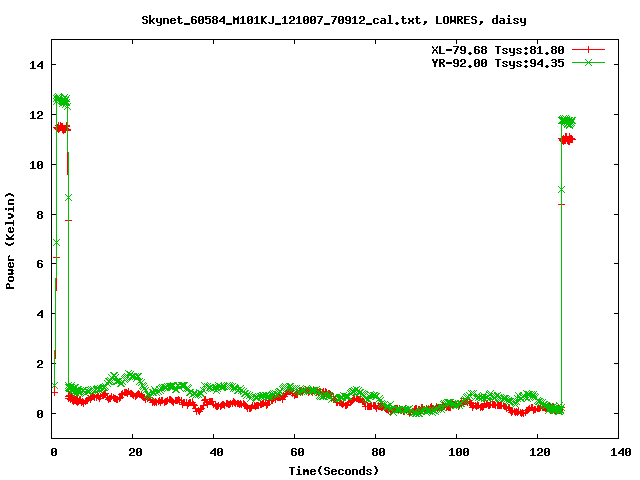Screen dimensions: 640x480
Task: Click the green cal-on cluster near time 128
Action: pos(567,121)
